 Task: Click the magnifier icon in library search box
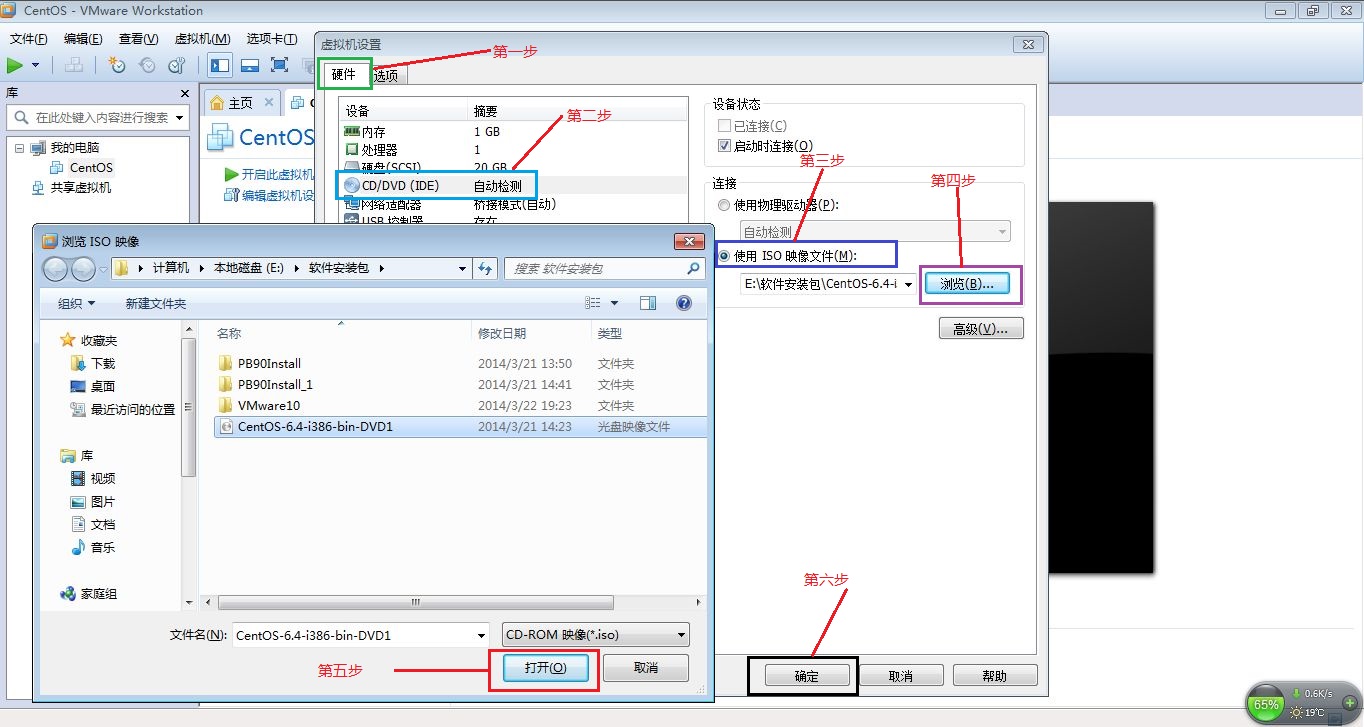(x=22, y=117)
